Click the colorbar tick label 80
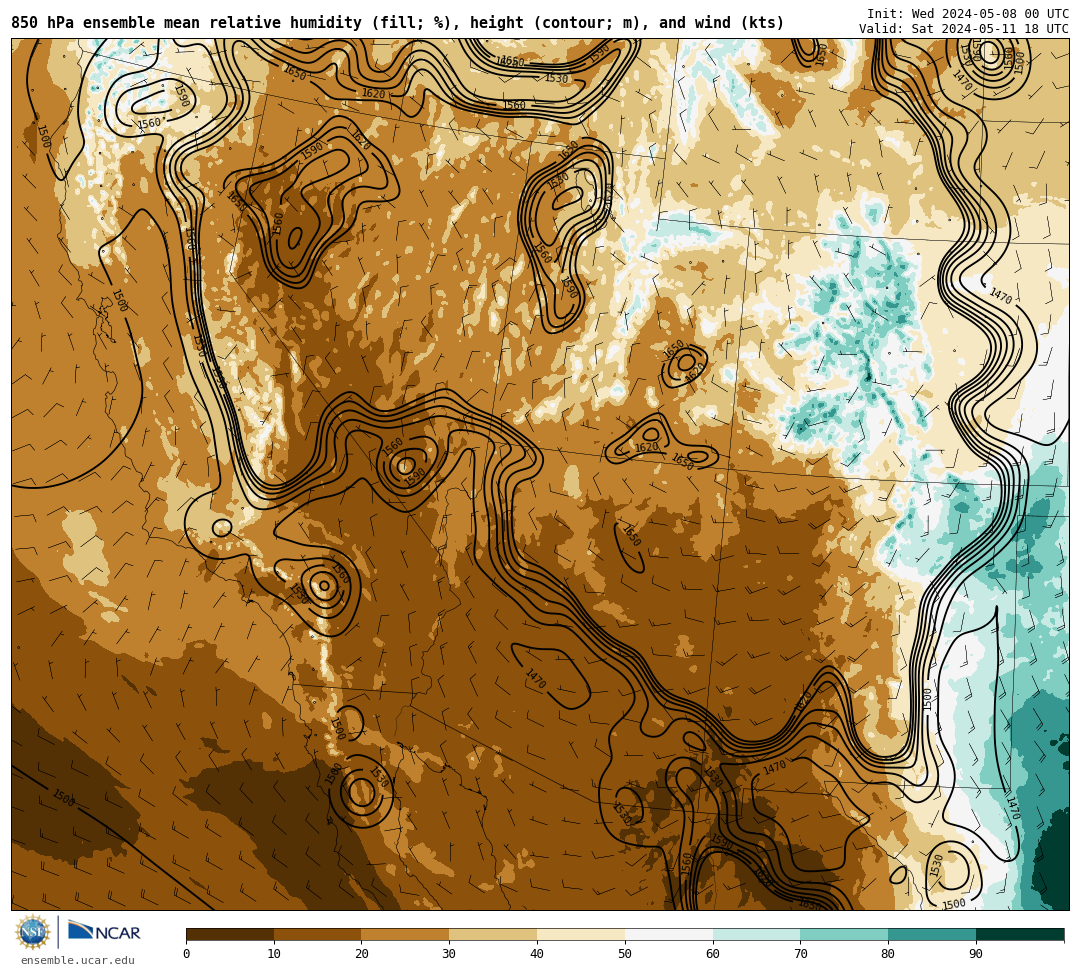 click(x=888, y=954)
